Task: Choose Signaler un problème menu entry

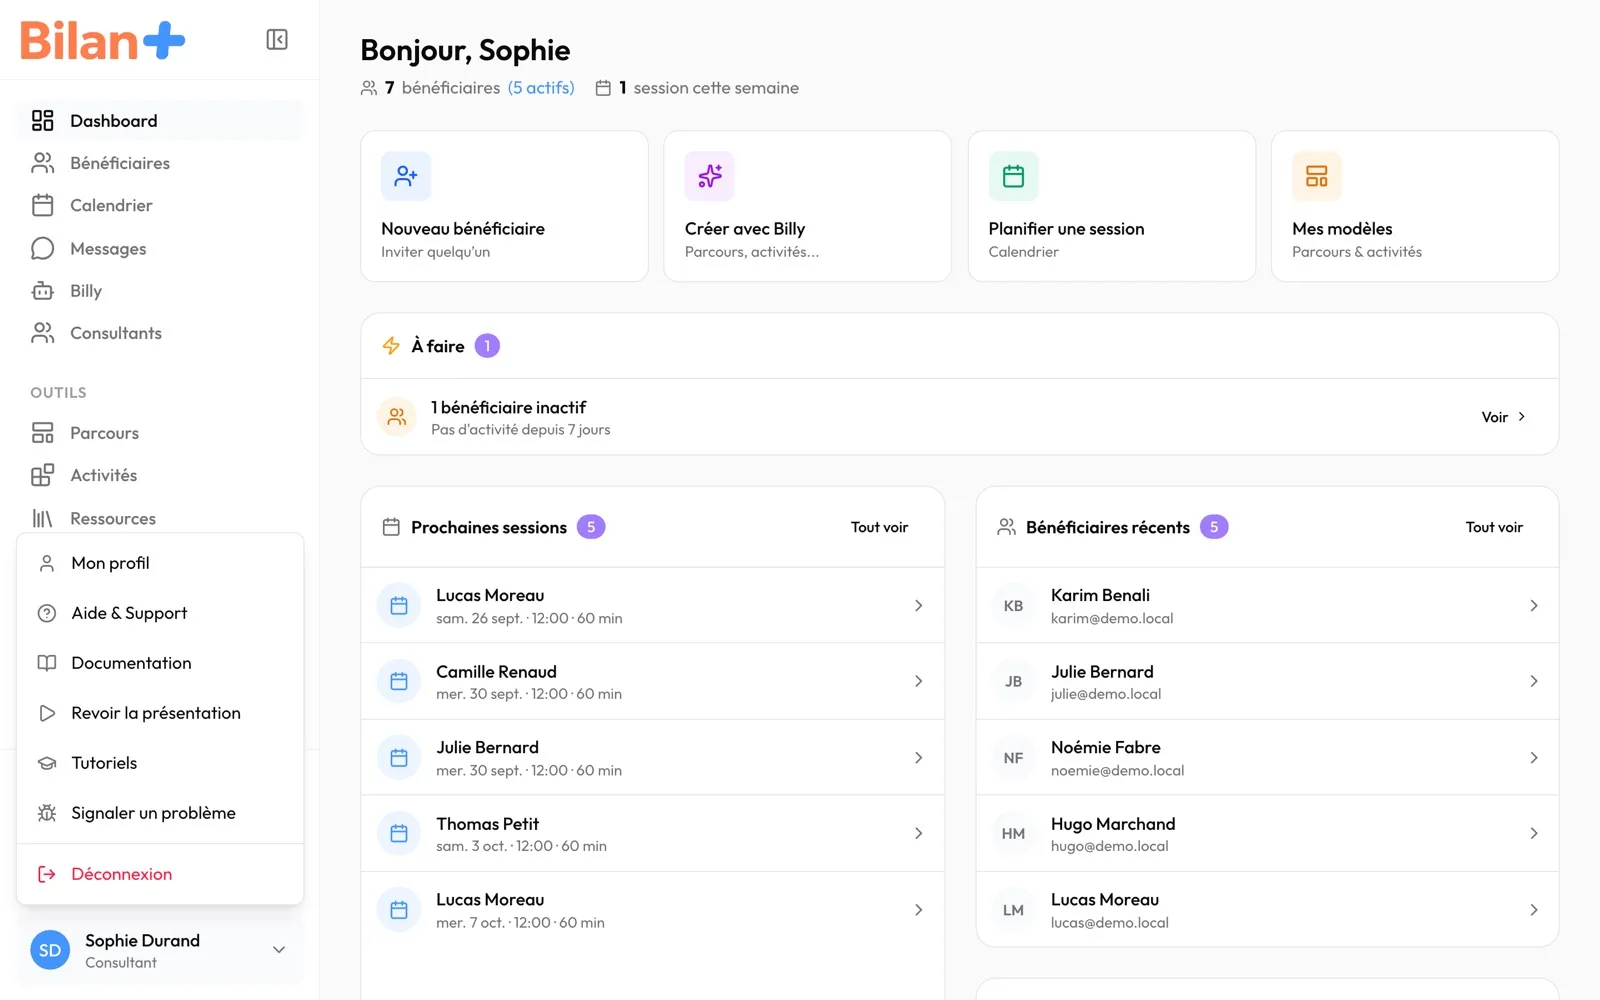Action: coord(160,813)
